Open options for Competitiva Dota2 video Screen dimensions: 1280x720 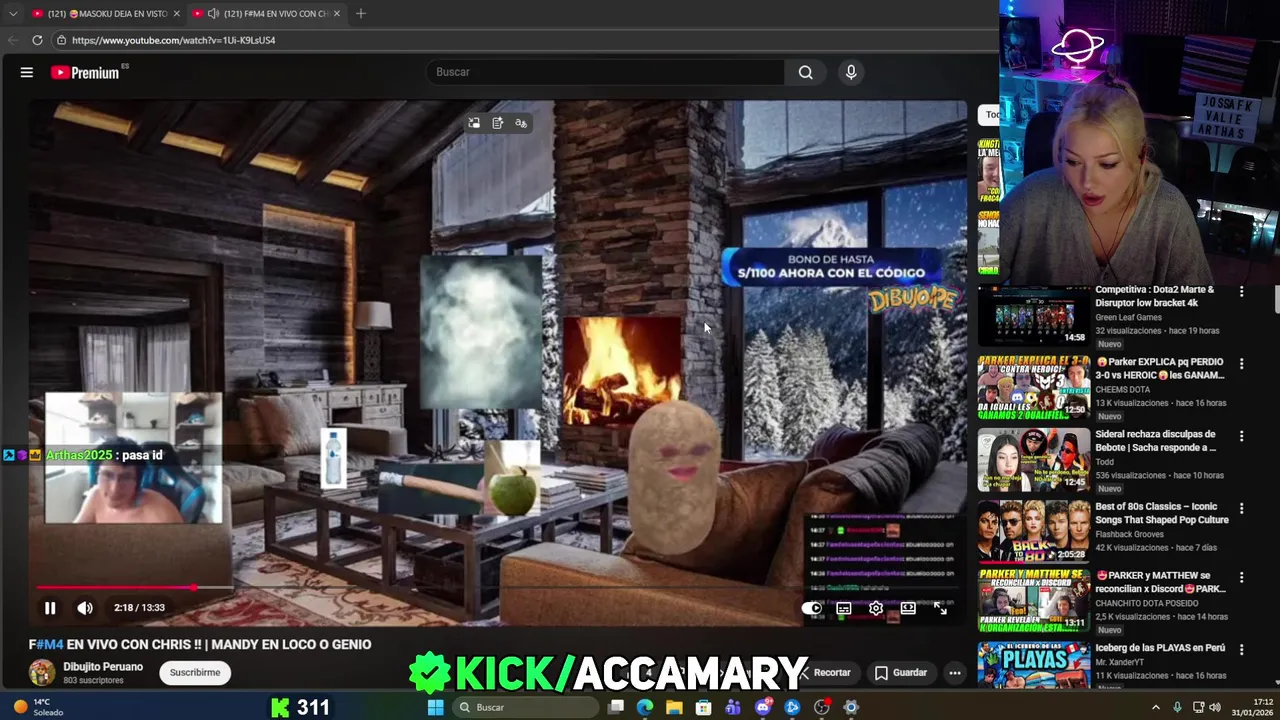click(1241, 292)
